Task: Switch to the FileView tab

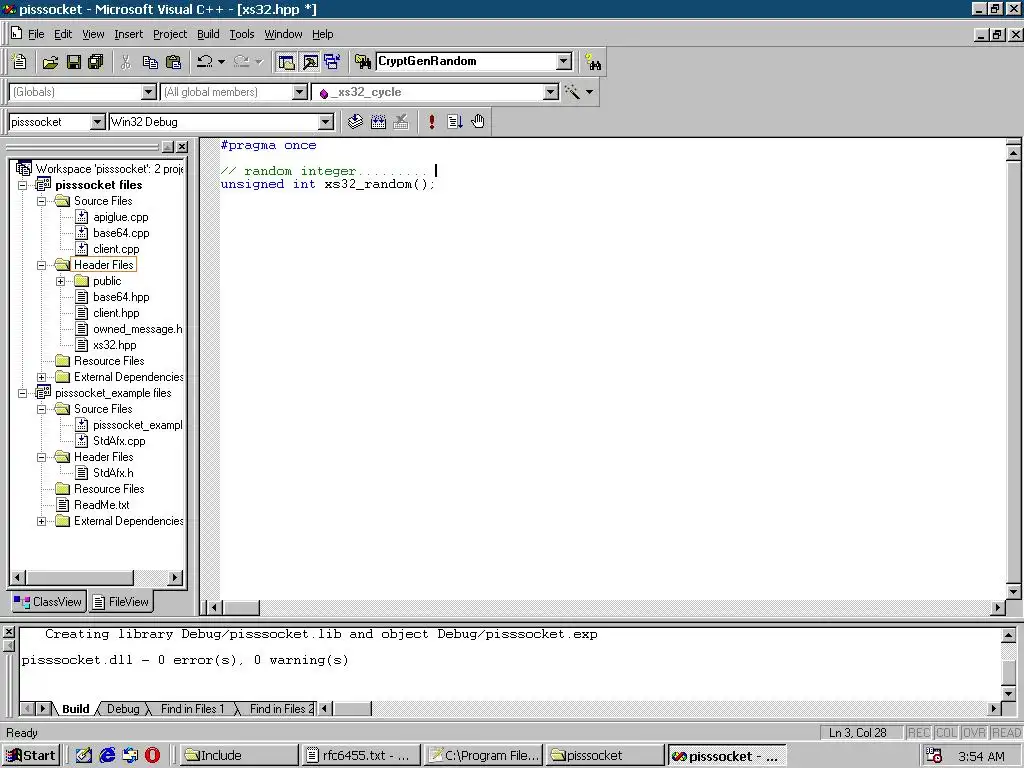Action: point(120,602)
